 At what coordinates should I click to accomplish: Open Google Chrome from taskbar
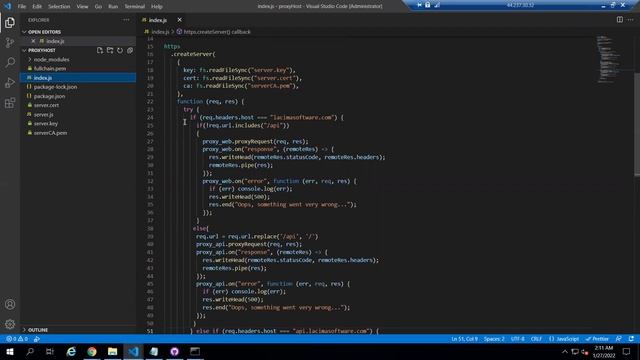[x=92, y=351]
